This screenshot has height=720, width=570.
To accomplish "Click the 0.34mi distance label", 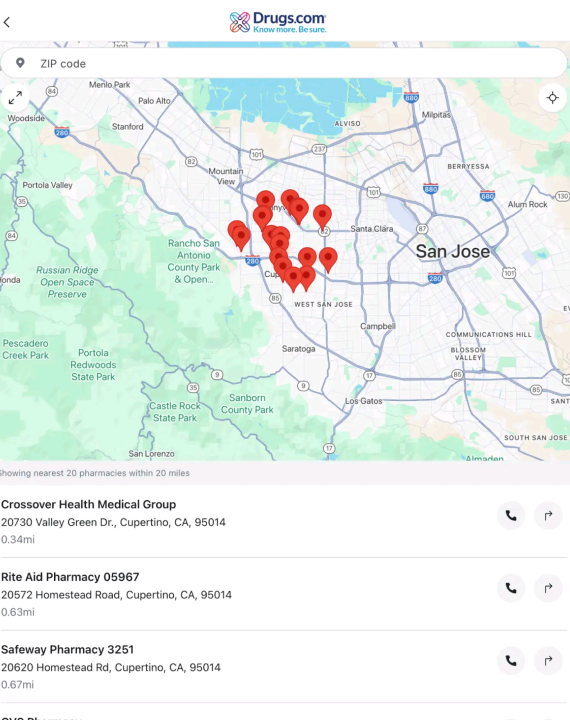I will click(x=17, y=540).
